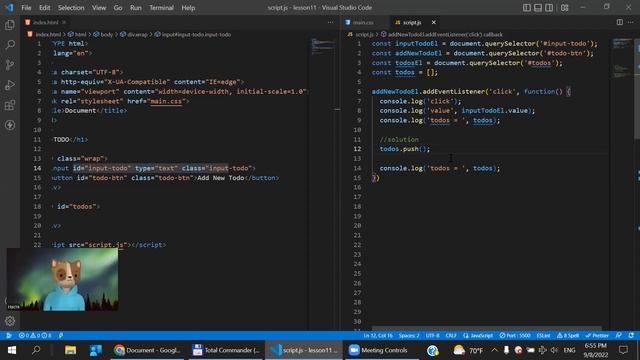Click the errors and warnings status indicator

pyautogui.click(x=35, y=336)
